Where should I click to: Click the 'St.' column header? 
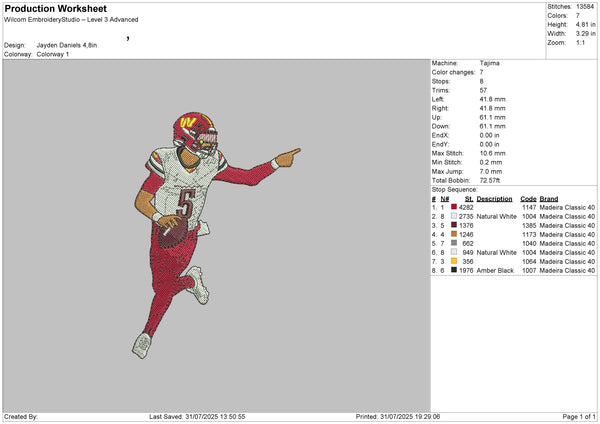pyautogui.click(x=469, y=199)
